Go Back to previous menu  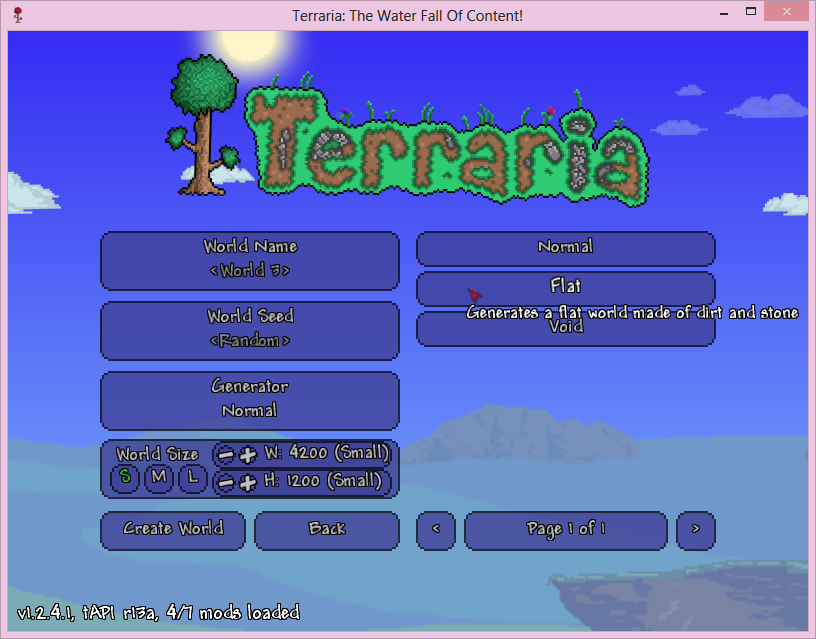(327, 530)
